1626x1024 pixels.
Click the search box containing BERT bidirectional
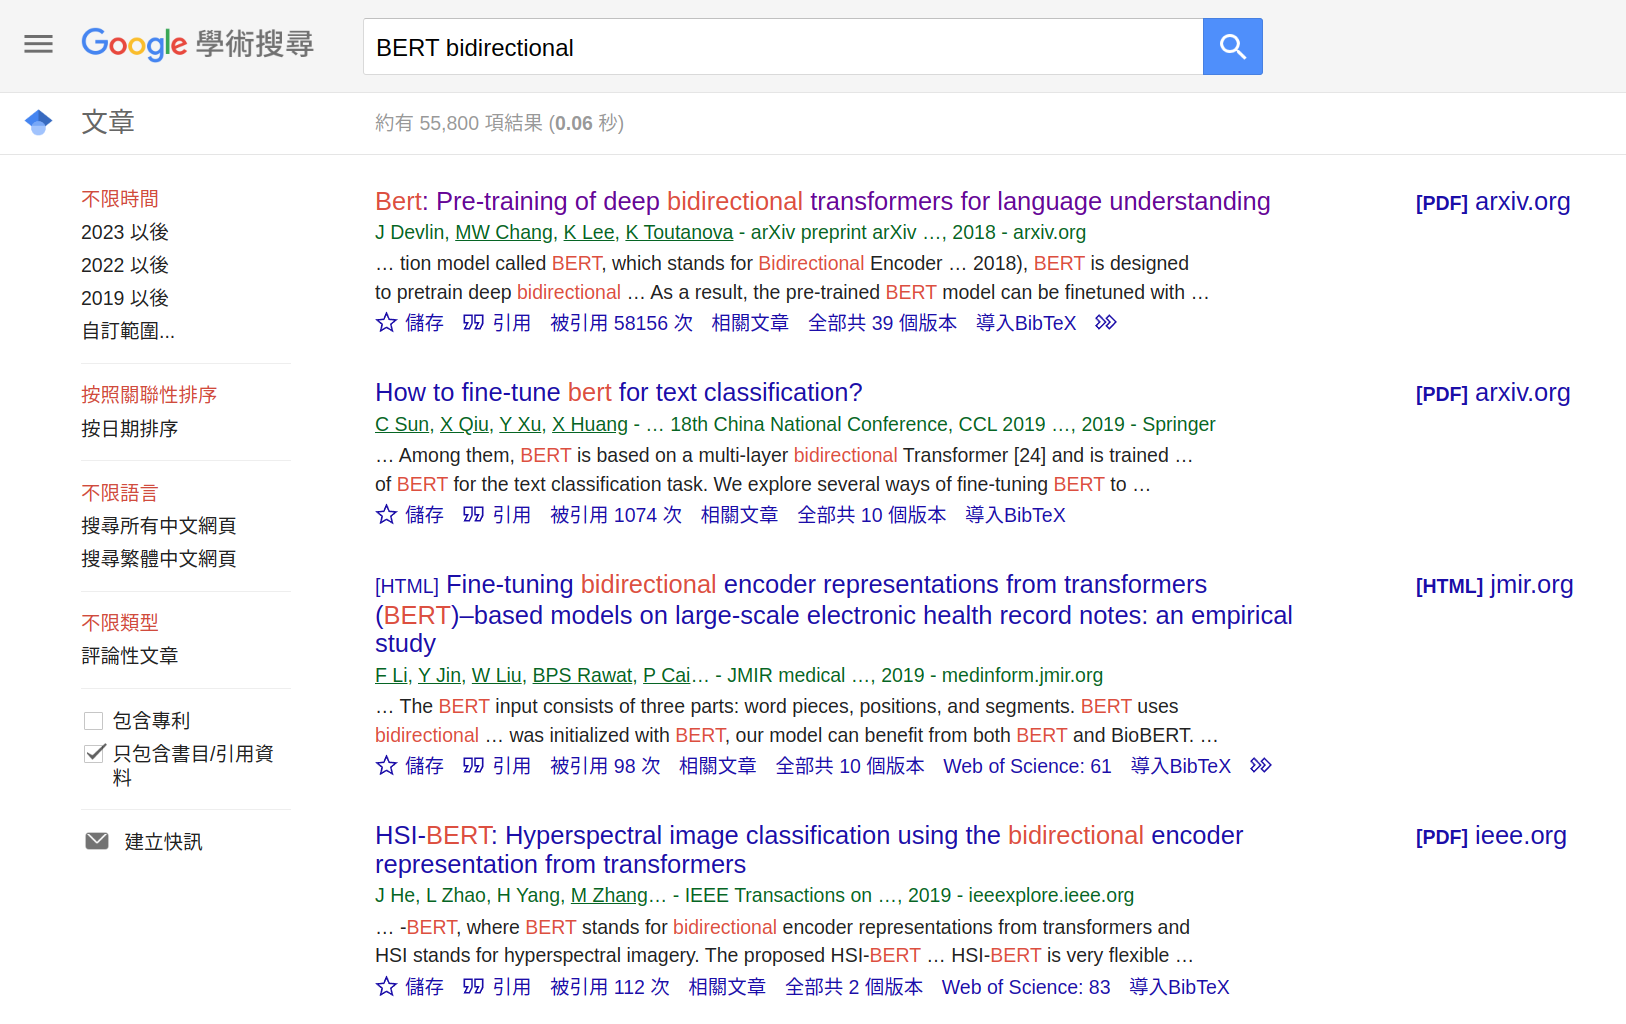pos(782,47)
